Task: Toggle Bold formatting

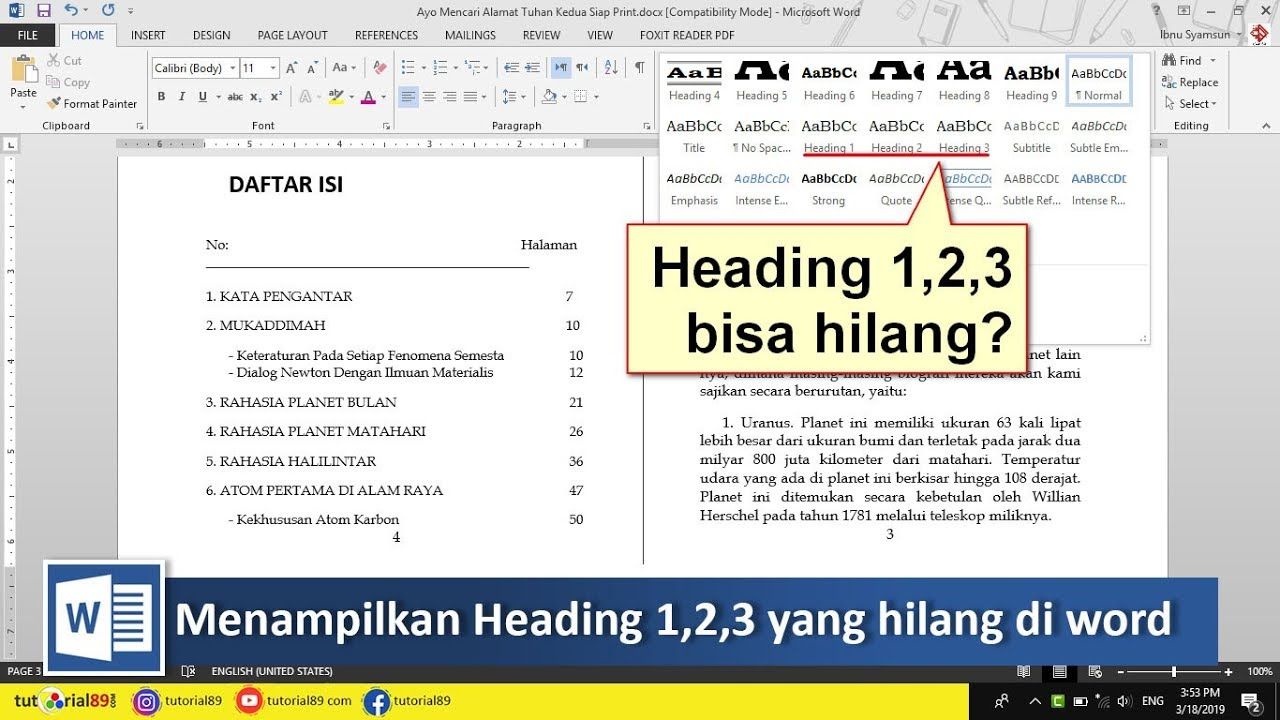Action: point(161,97)
